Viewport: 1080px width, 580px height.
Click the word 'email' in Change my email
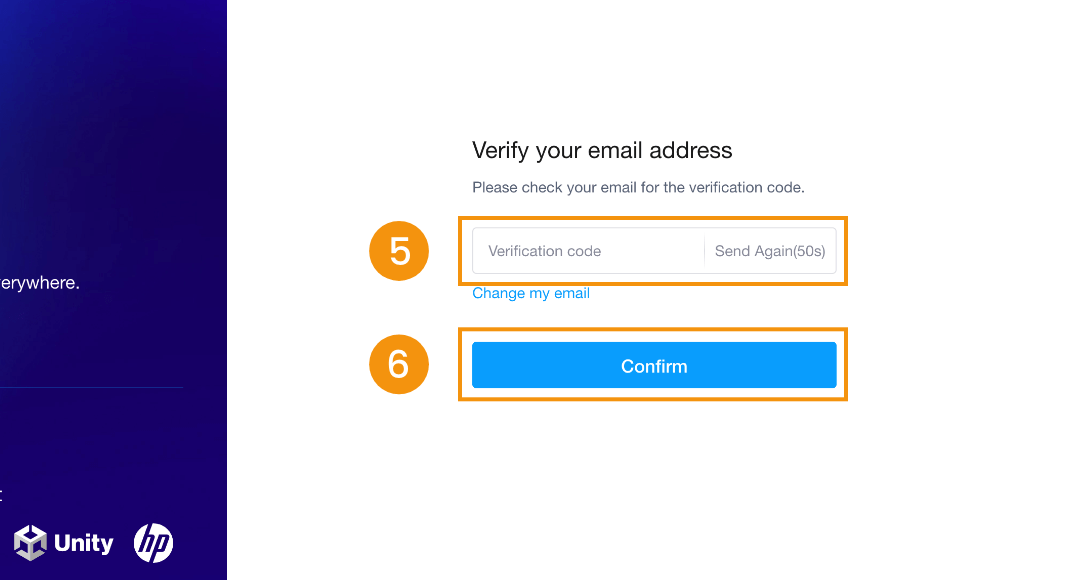(x=572, y=293)
